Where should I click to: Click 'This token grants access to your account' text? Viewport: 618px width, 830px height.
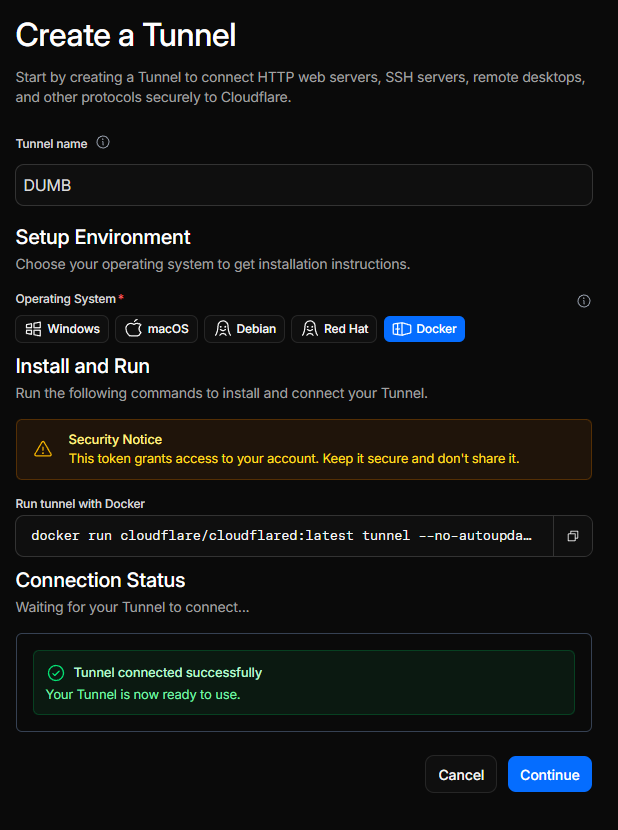(194, 458)
